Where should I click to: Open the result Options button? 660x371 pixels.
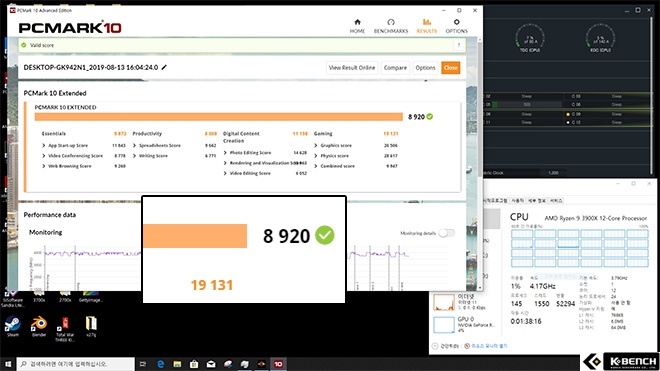tap(425, 68)
